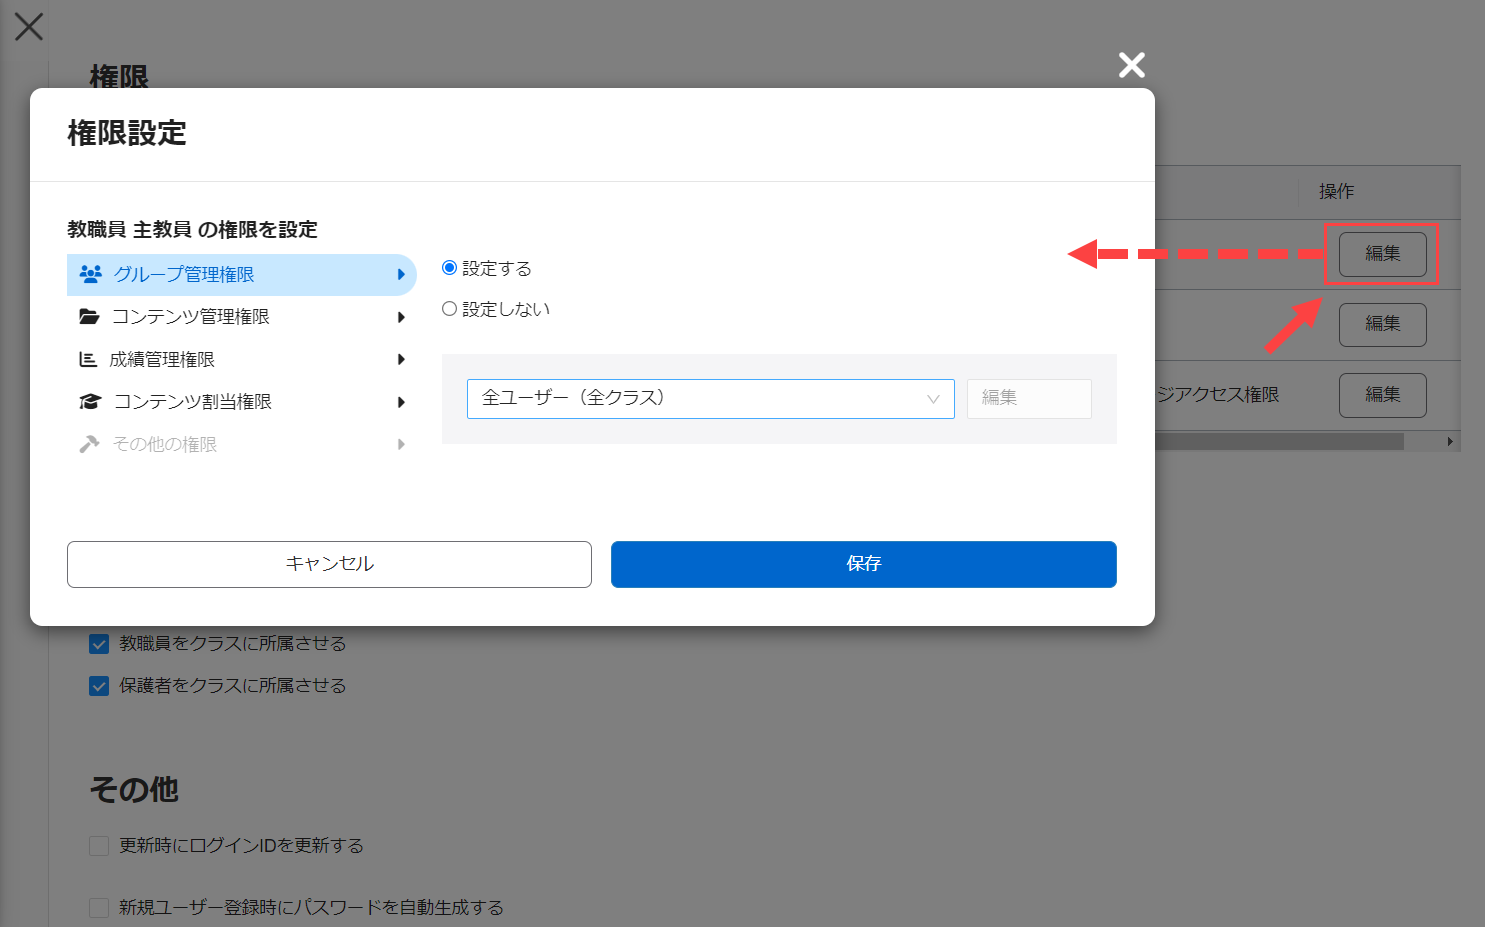Click the table's horizontal scrollbar
This screenshot has height=927, width=1485.
point(1278,441)
